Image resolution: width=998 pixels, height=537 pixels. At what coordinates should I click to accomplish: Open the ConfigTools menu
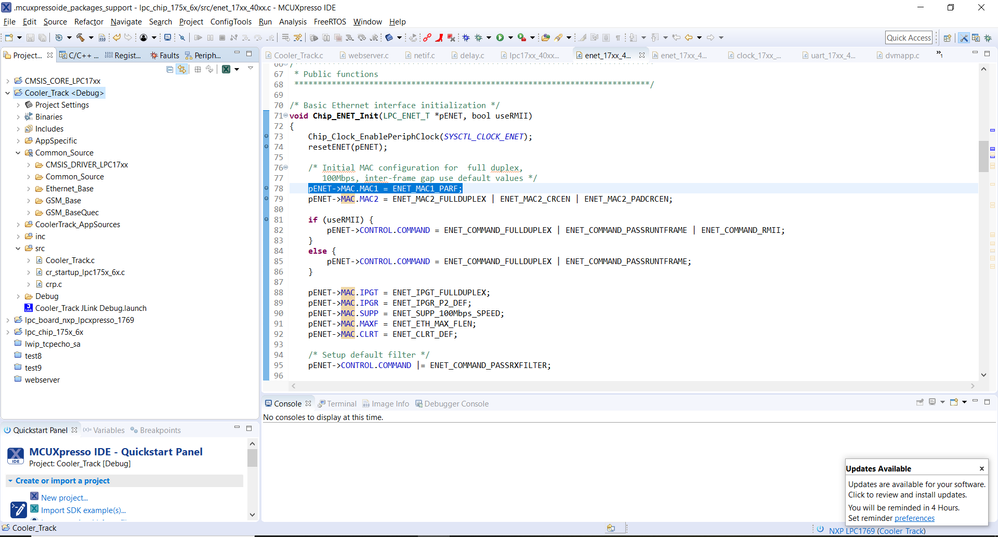231,22
